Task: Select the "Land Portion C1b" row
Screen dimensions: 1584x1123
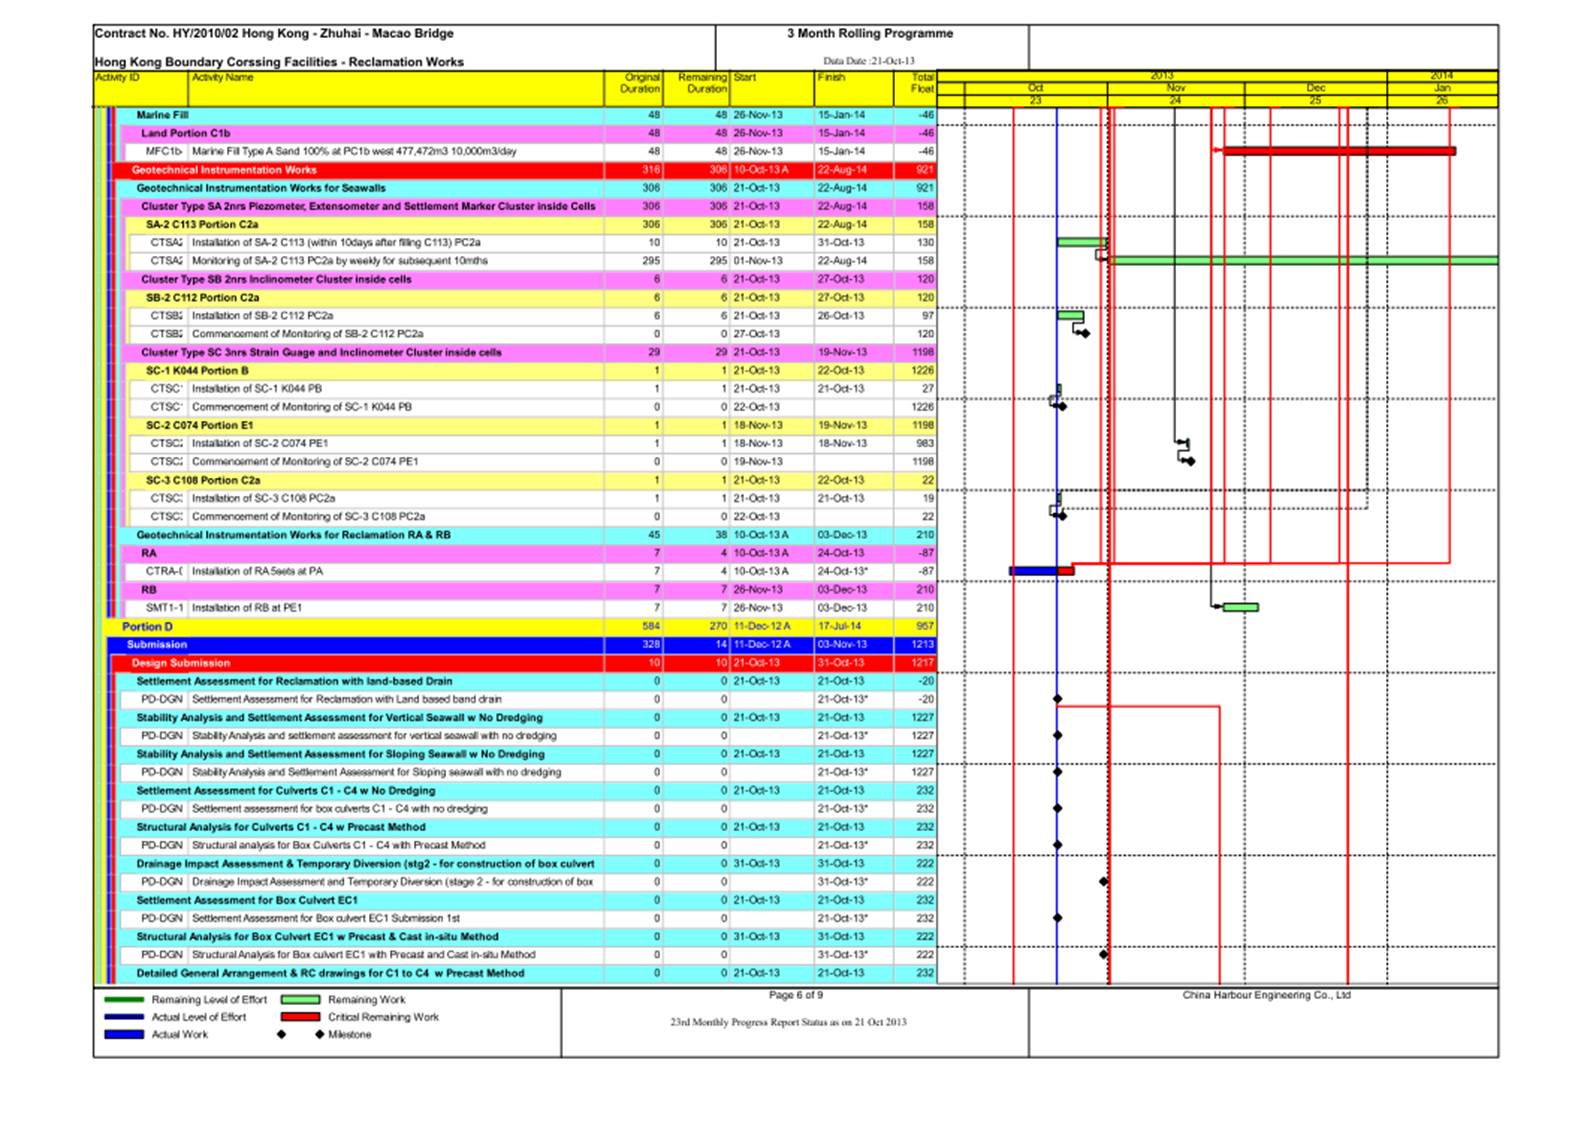Action: (527, 133)
